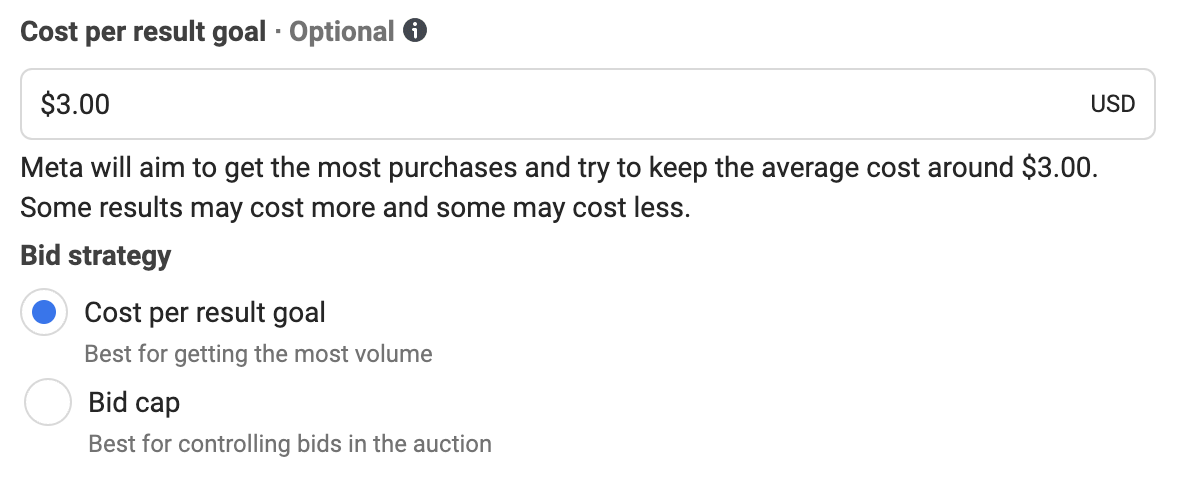Image resolution: width=1178 pixels, height=502 pixels.
Task: Click 'Best for getting the most volume' description
Action: click(x=258, y=354)
